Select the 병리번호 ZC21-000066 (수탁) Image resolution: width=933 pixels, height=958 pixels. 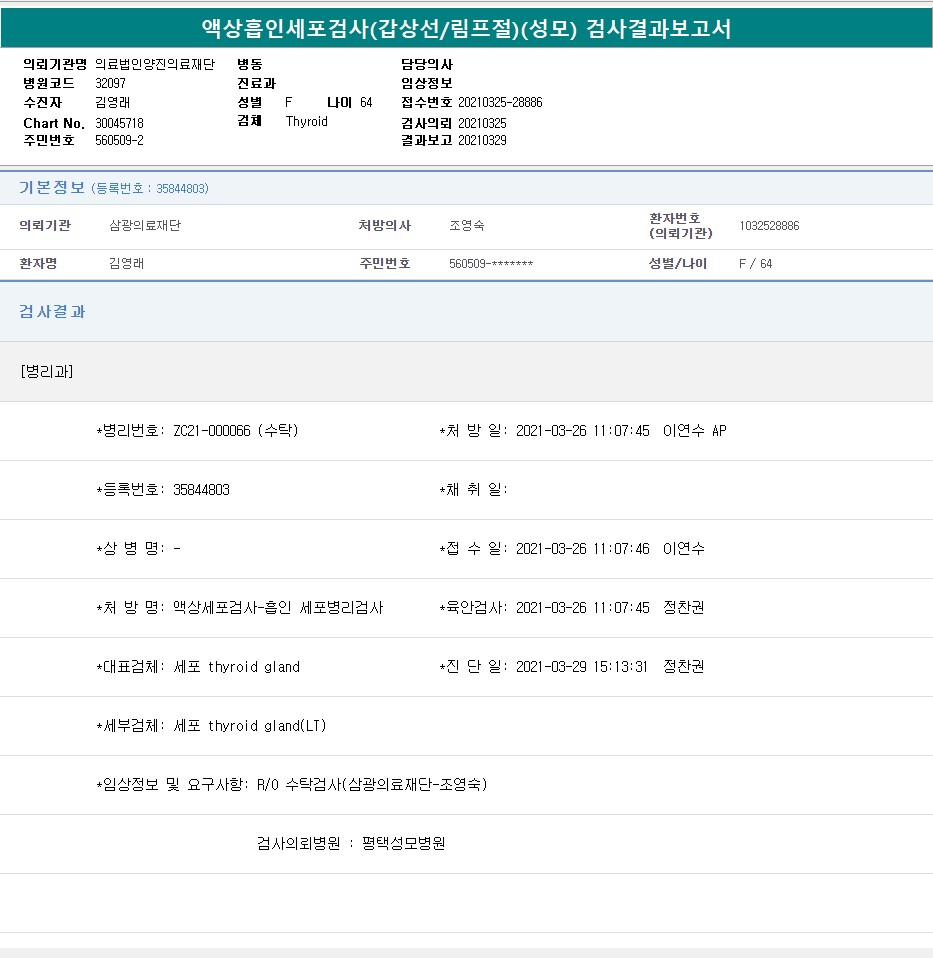[x=235, y=431]
